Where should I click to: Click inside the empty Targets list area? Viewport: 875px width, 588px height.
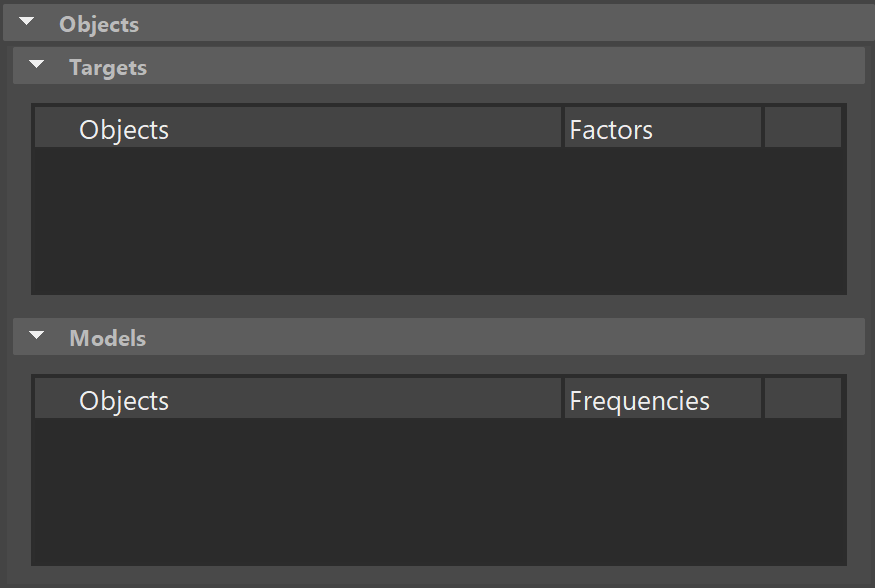point(439,220)
